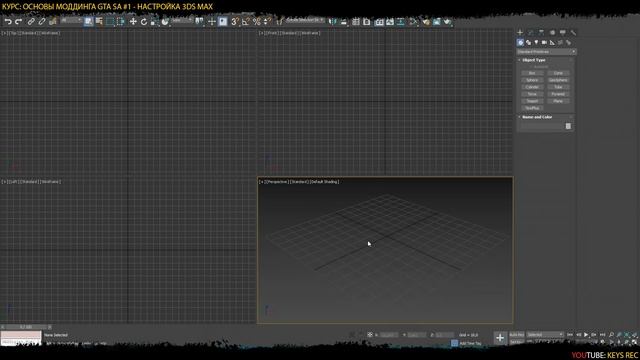
Task: Toggle the Layer Explorer icon
Action: click(x=367, y=21)
